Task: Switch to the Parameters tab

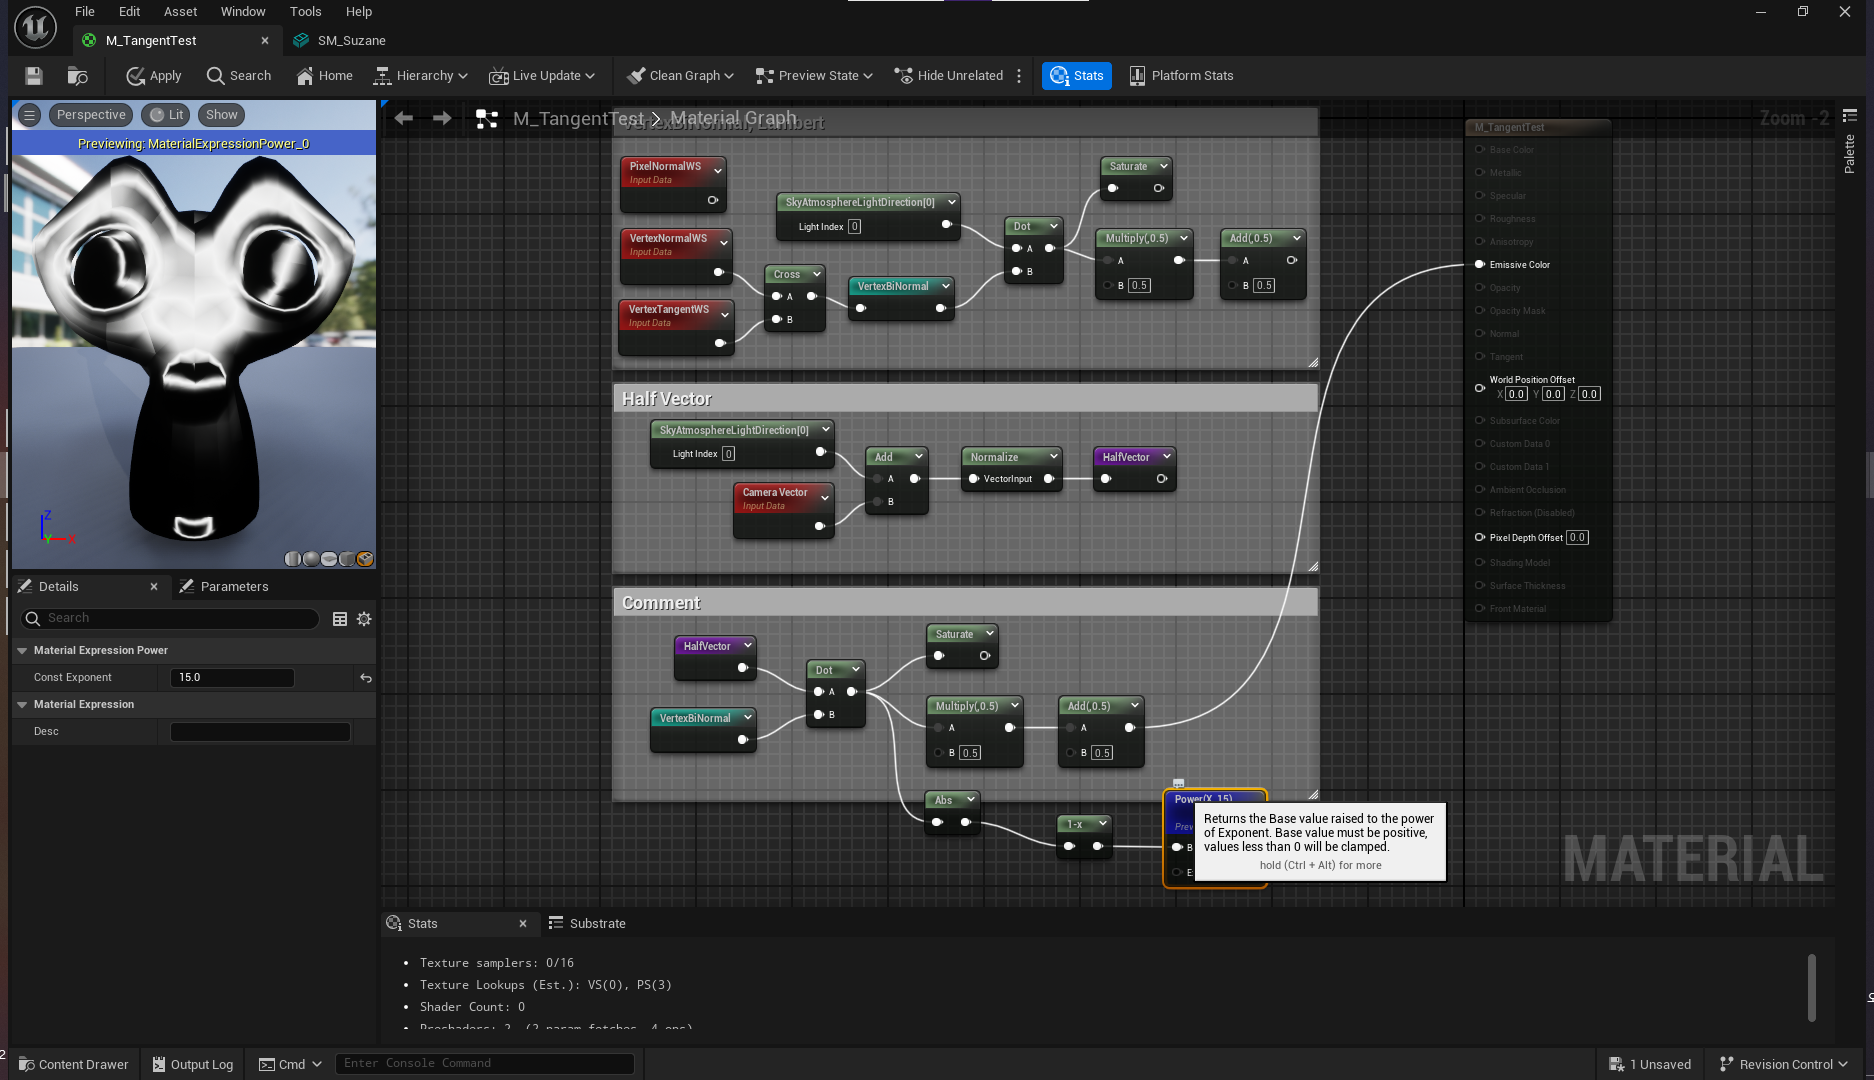Action: click(x=225, y=587)
